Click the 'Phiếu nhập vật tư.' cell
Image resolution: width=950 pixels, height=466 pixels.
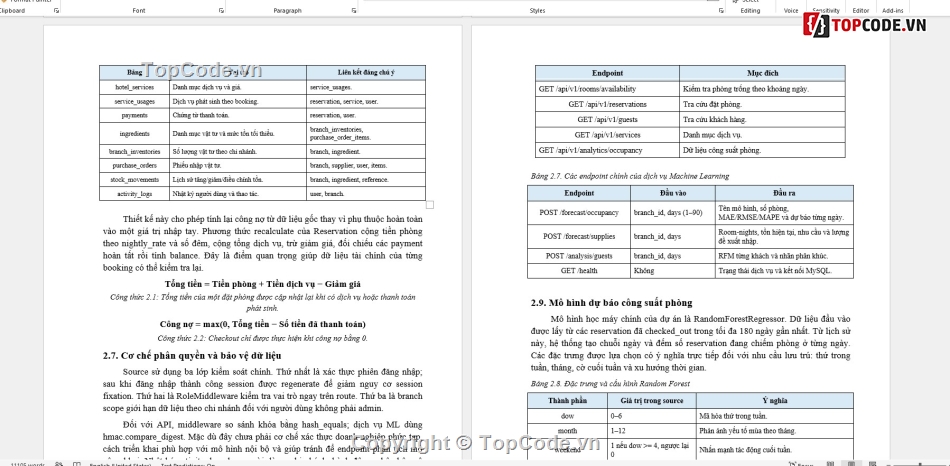[238, 165]
